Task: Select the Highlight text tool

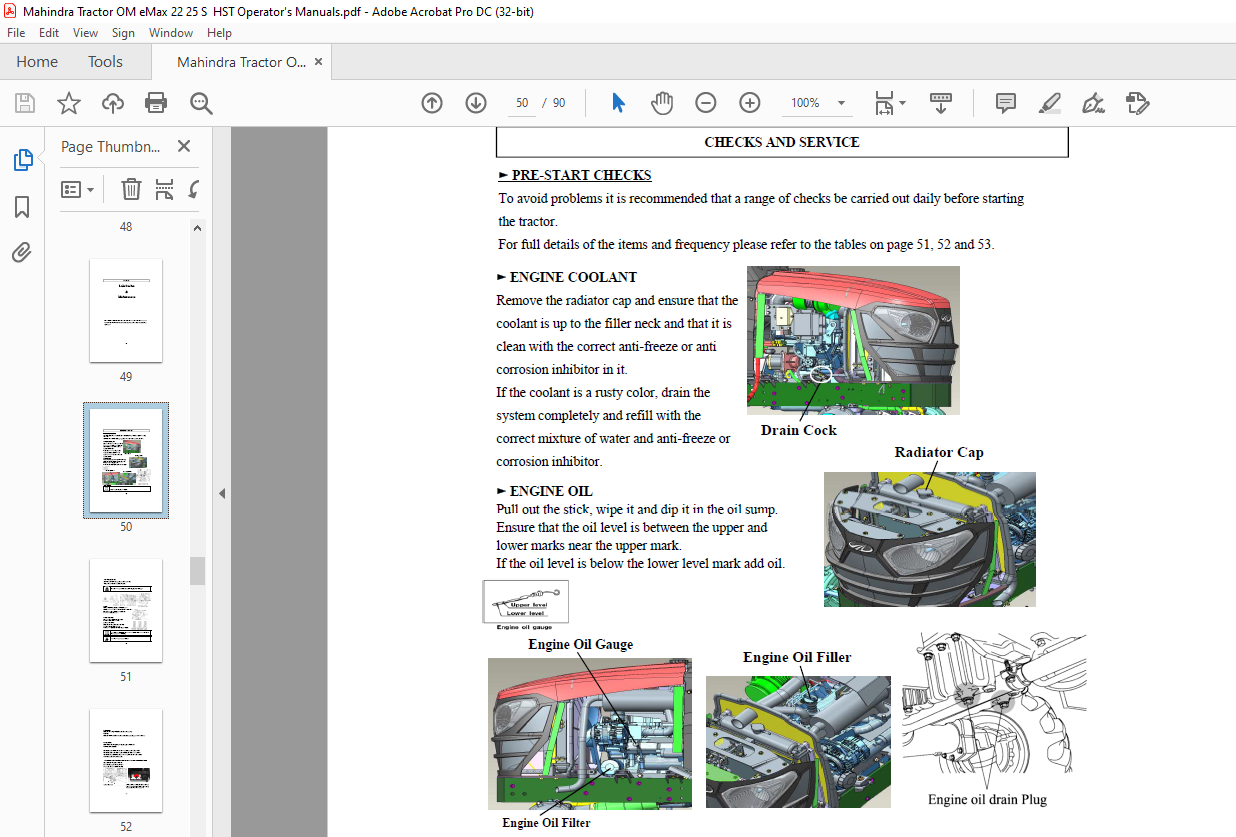Action: coord(1049,103)
